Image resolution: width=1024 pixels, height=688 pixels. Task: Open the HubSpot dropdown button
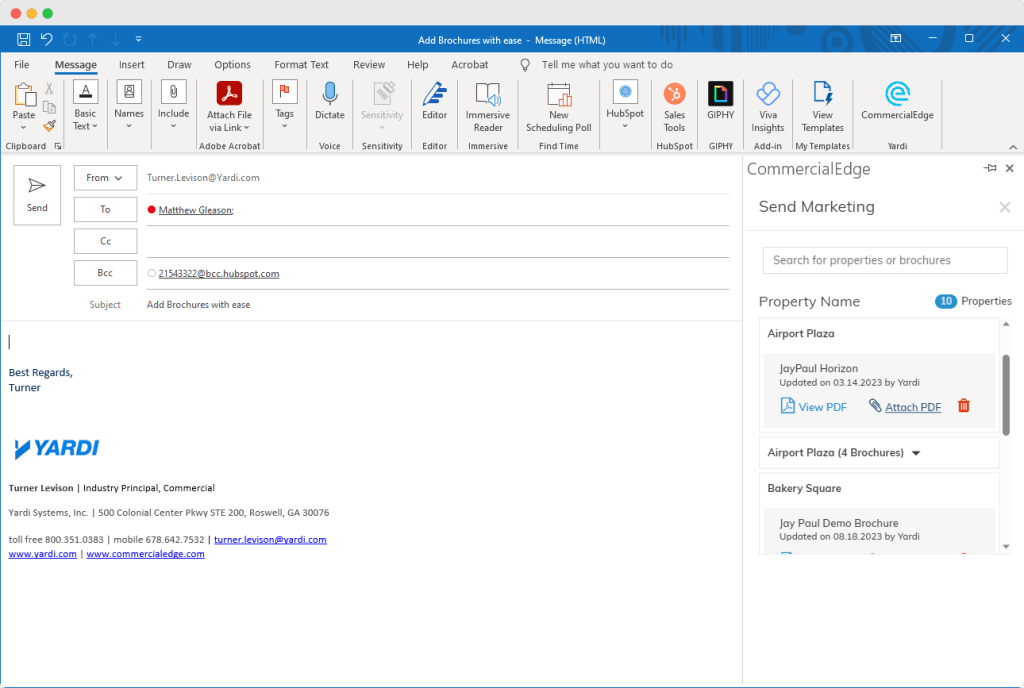625,104
